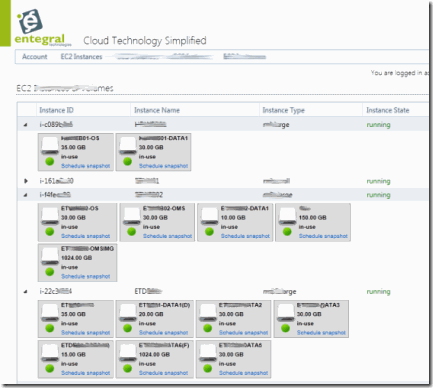Collapse the i-f4fe instance row
Image resolution: width=433 pixels, height=388 pixels.
coord(25,195)
